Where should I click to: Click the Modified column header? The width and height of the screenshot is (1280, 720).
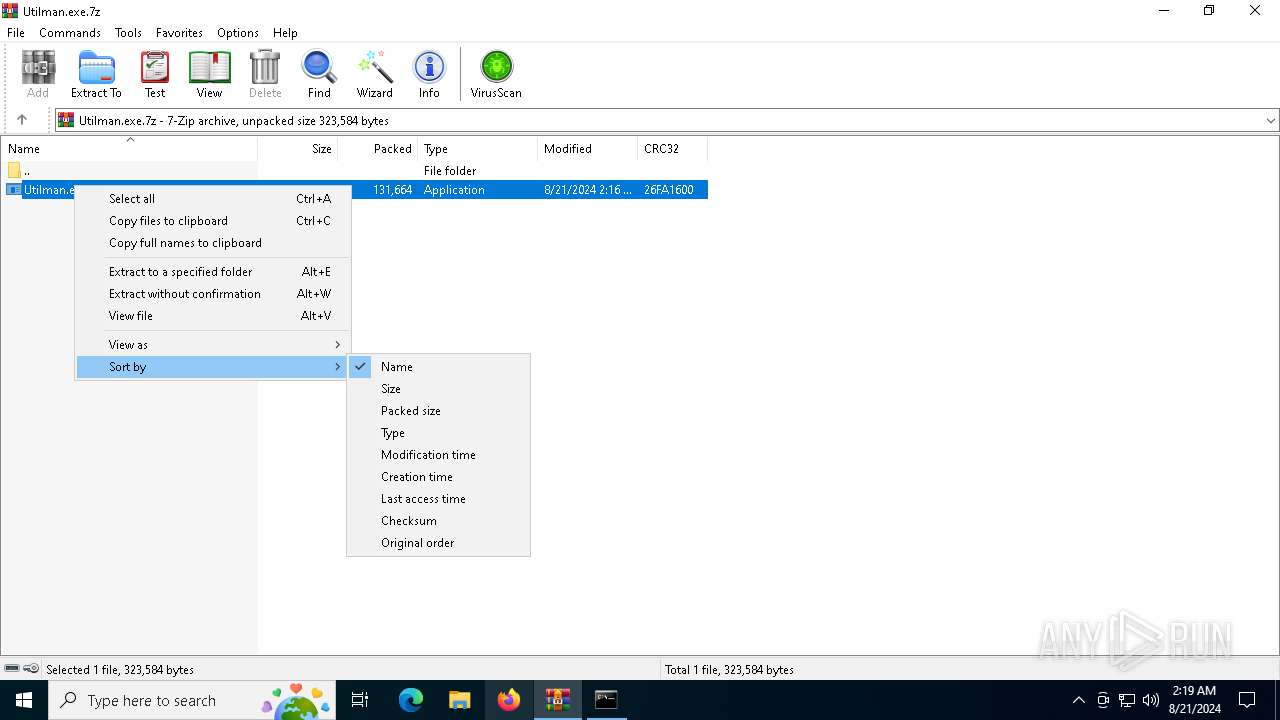[x=588, y=149]
